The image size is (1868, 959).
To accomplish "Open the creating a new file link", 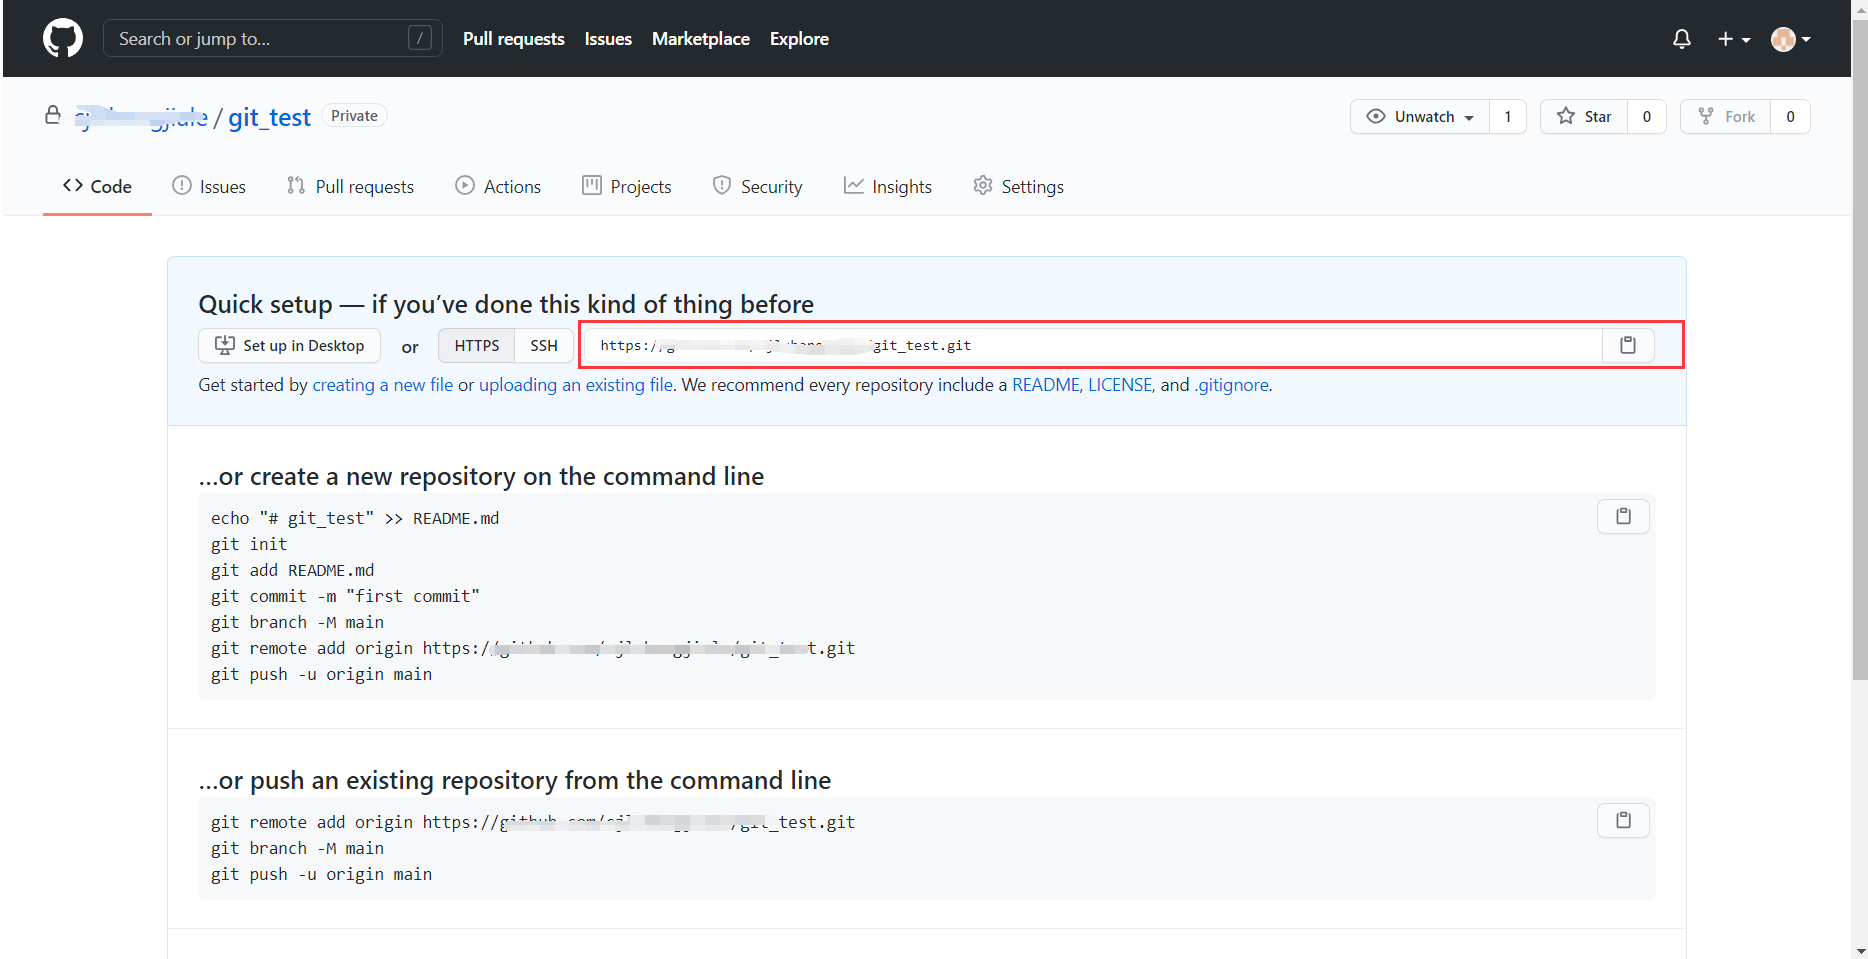I will pyautogui.click(x=383, y=385).
